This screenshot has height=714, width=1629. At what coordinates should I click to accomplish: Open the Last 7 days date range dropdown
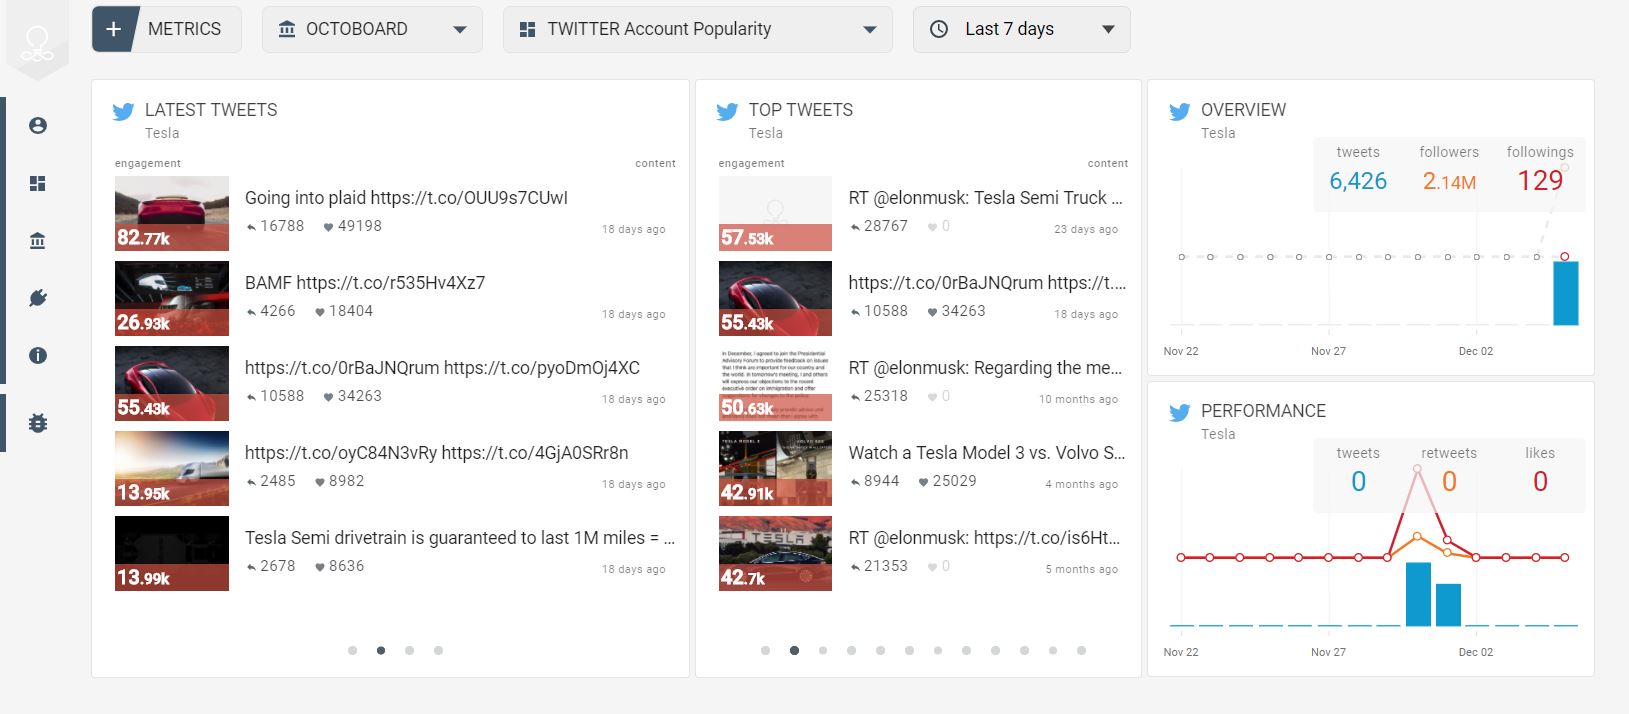pyautogui.click(x=1021, y=29)
